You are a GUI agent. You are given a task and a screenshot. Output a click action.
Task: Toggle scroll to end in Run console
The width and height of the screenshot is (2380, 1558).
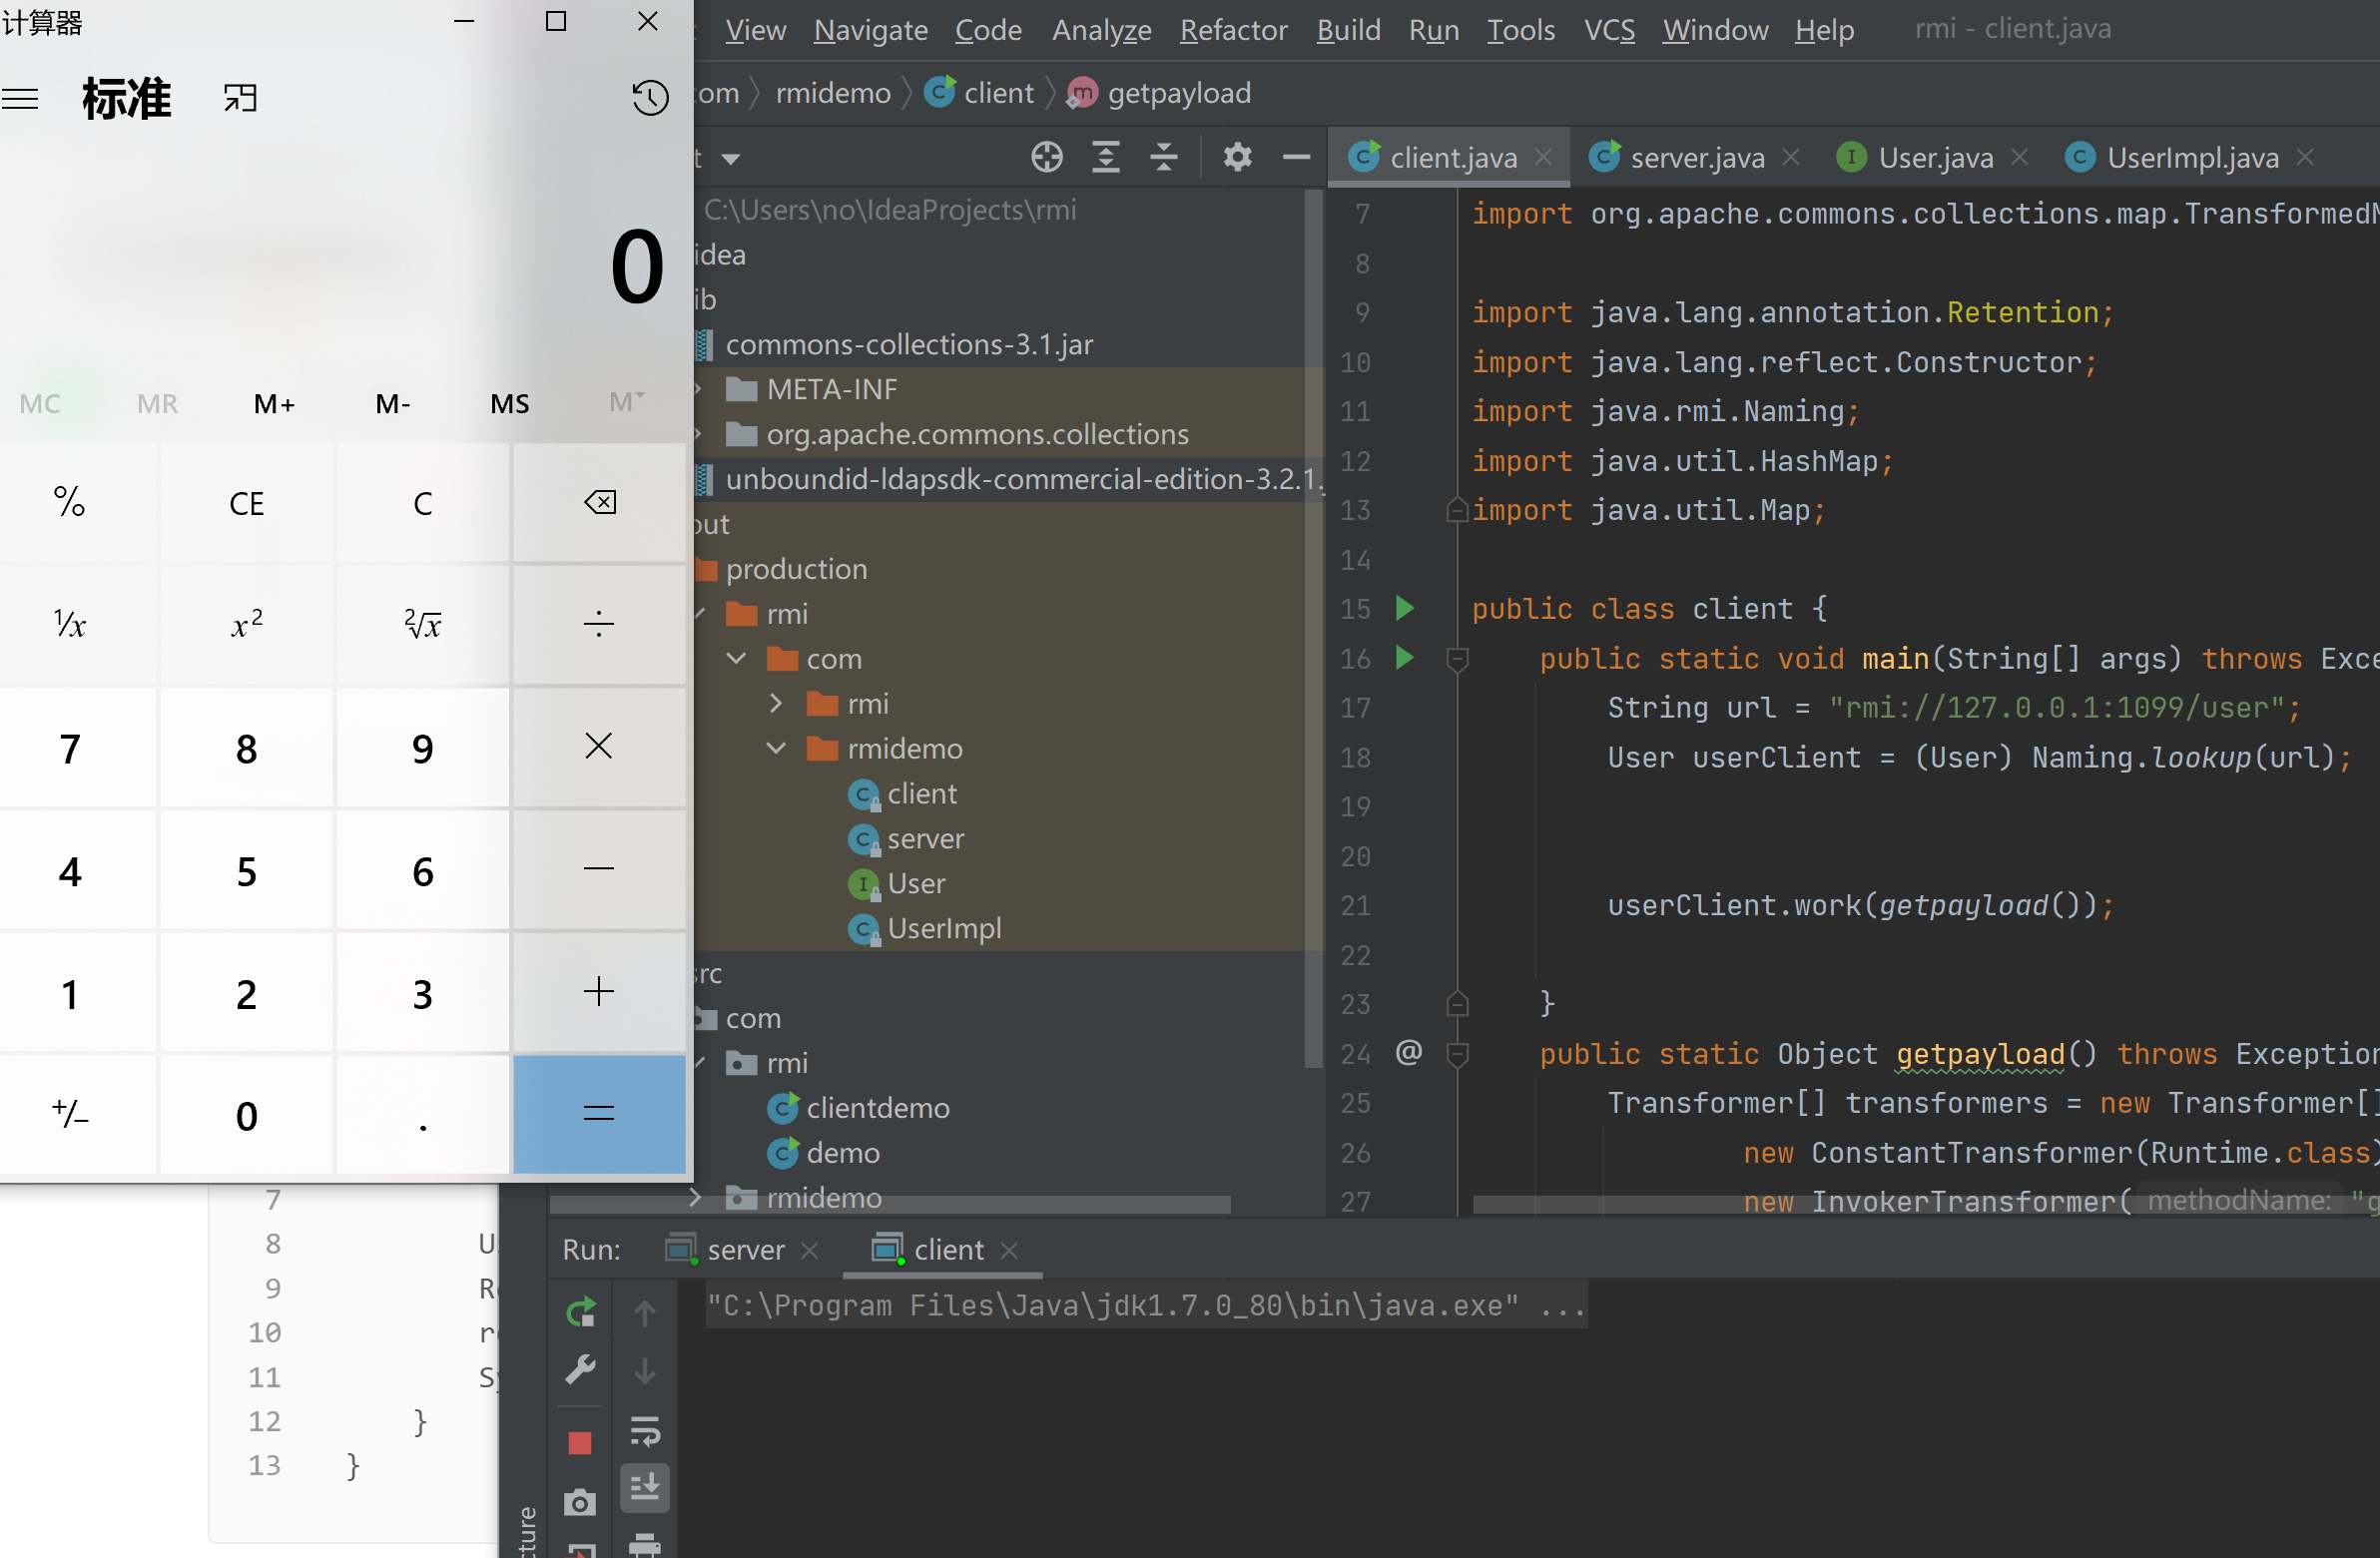coord(645,1489)
